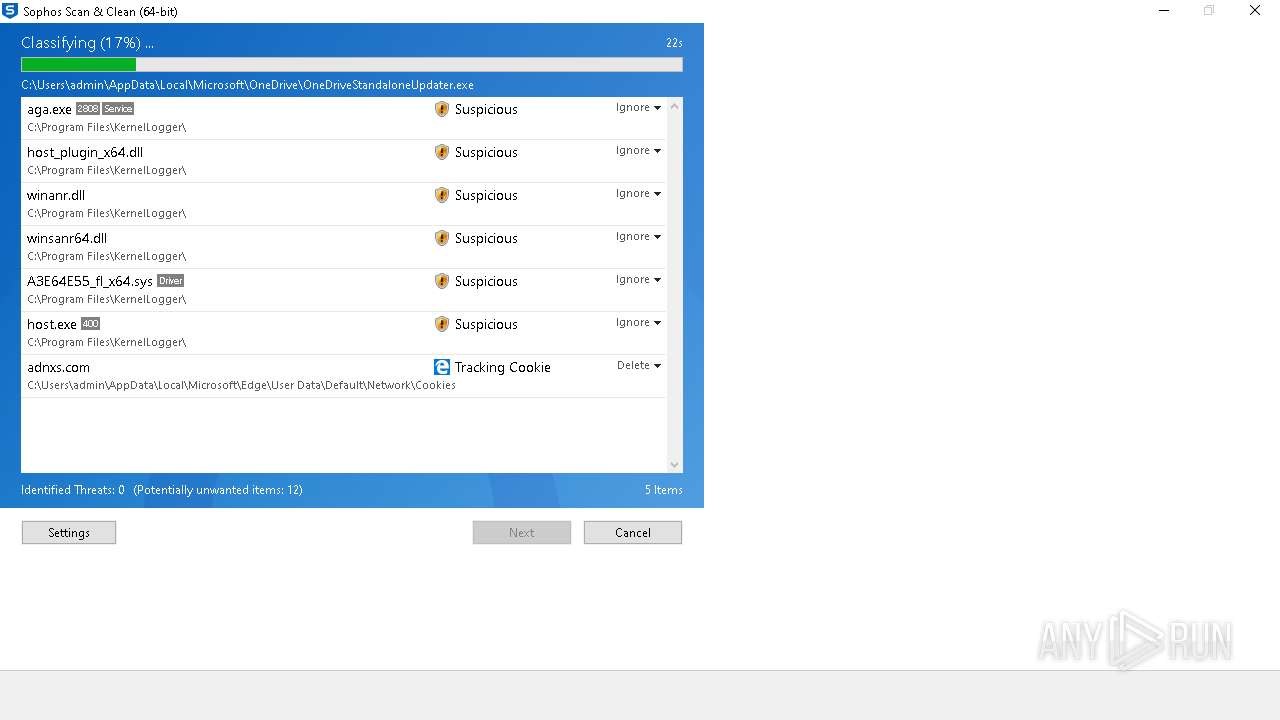The height and width of the screenshot is (720, 1280).
Task: Open the Ignore dropdown for A3E64E55_fl_x64.sys
Action: pyautogui.click(x=638, y=280)
